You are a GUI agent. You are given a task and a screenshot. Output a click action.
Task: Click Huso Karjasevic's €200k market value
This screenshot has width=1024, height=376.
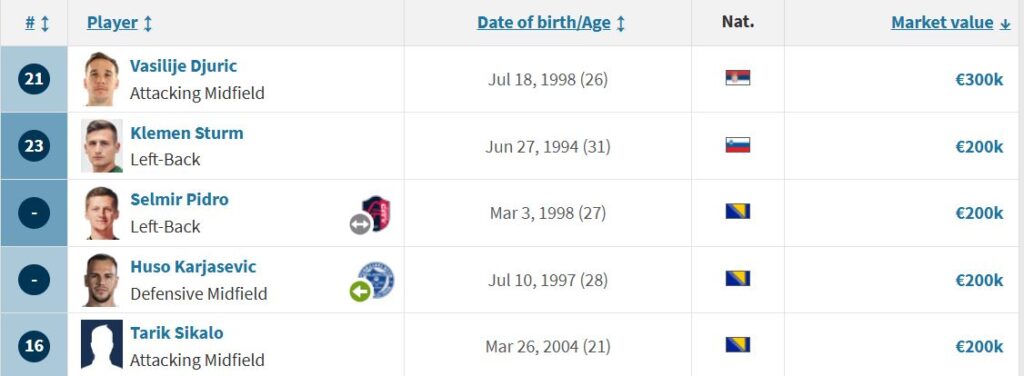tap(979, 281)
